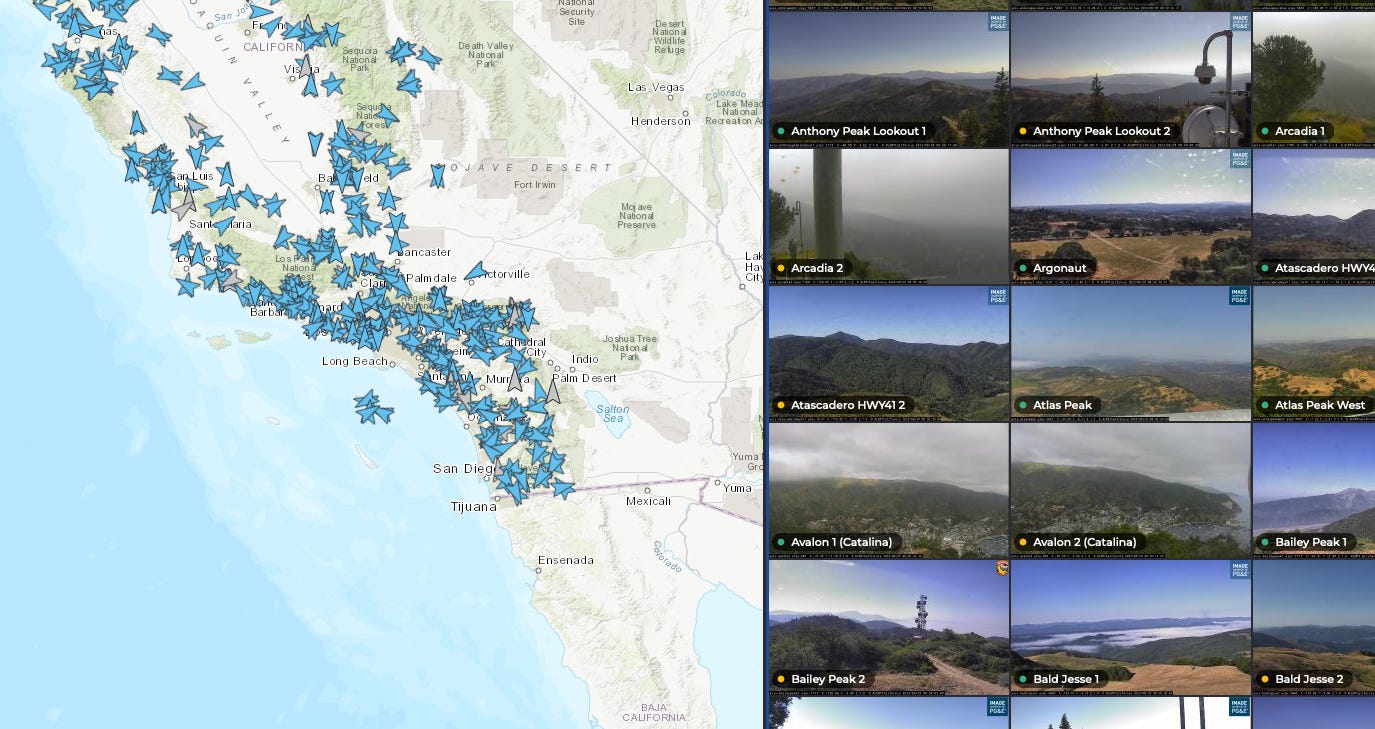This screenshot has height=729, width=1375.
Task: Click the green status dot for Arcadia 1
Action: tap(1264, 131)
